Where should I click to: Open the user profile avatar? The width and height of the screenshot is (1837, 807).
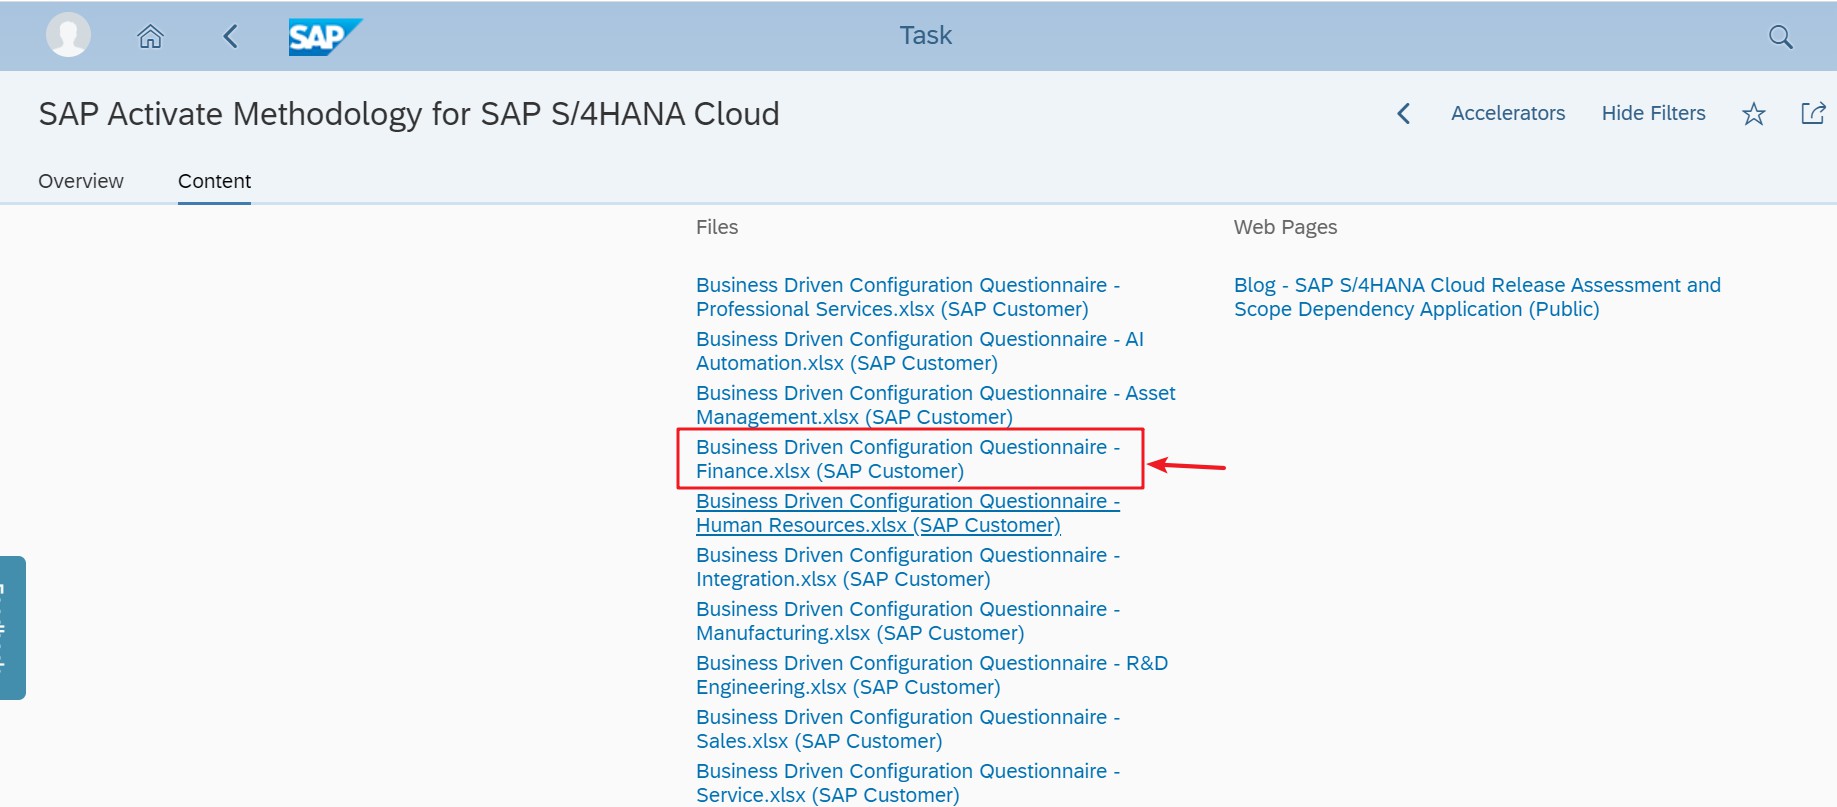(x=68, y=35)
